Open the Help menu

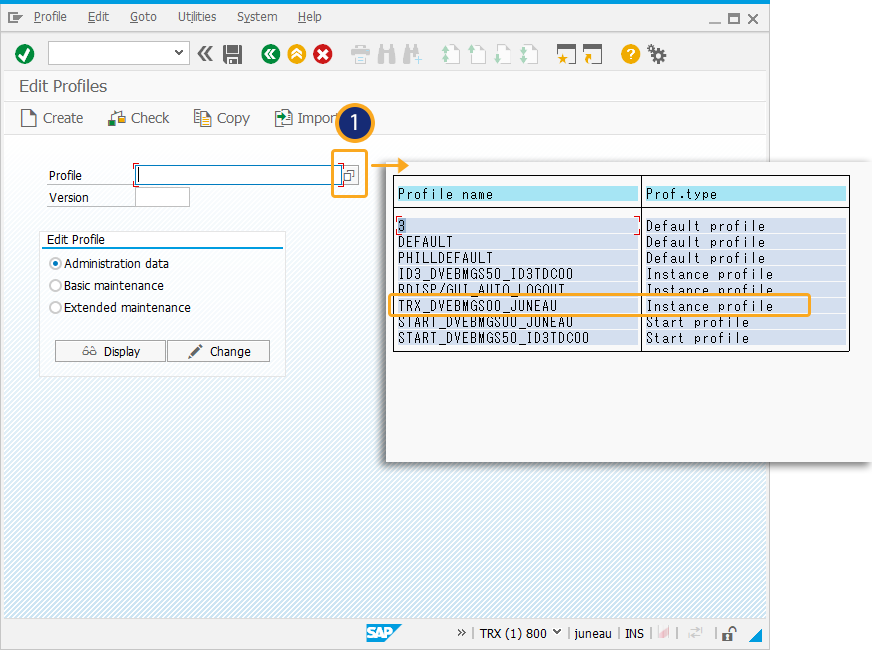[x=310, y=17]
